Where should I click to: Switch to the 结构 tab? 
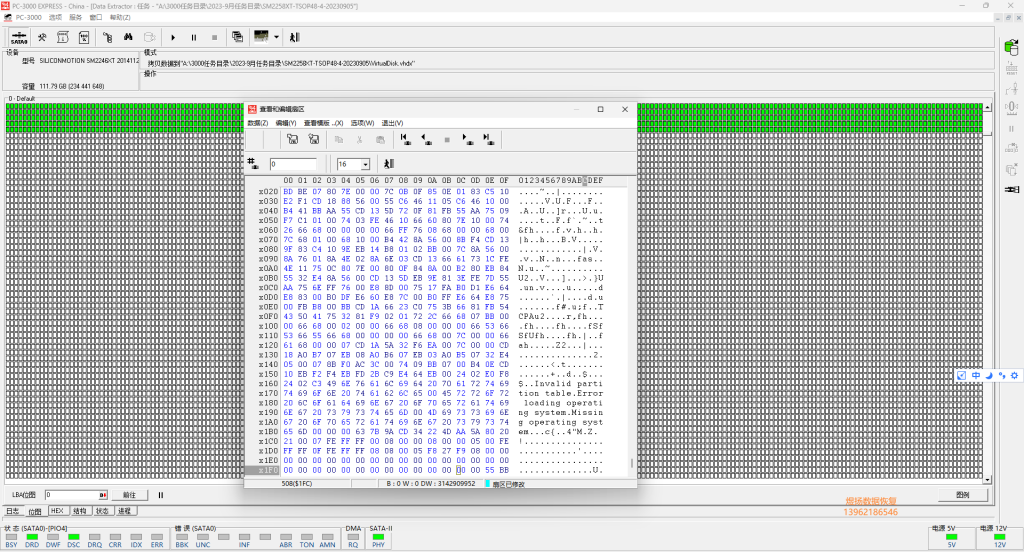(x=80, y=511)
